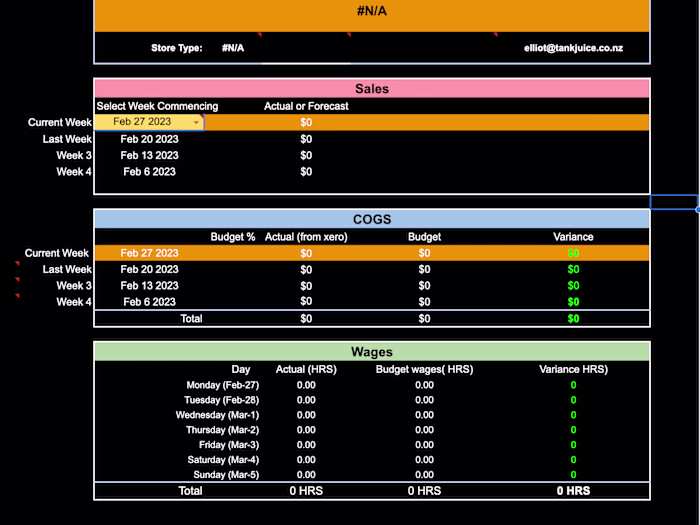
Task: Click the Sales 'Last Week' row label
Action: (x=67, y=139)
